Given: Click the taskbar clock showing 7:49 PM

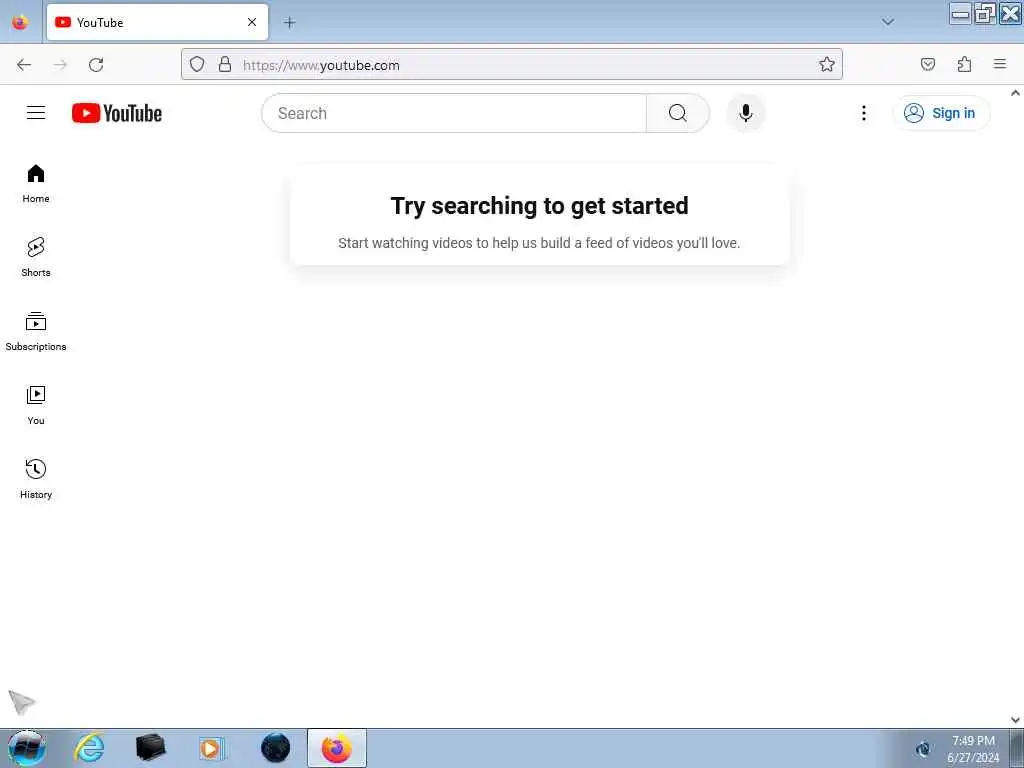Looking at the screenshot, I should 972,749.
